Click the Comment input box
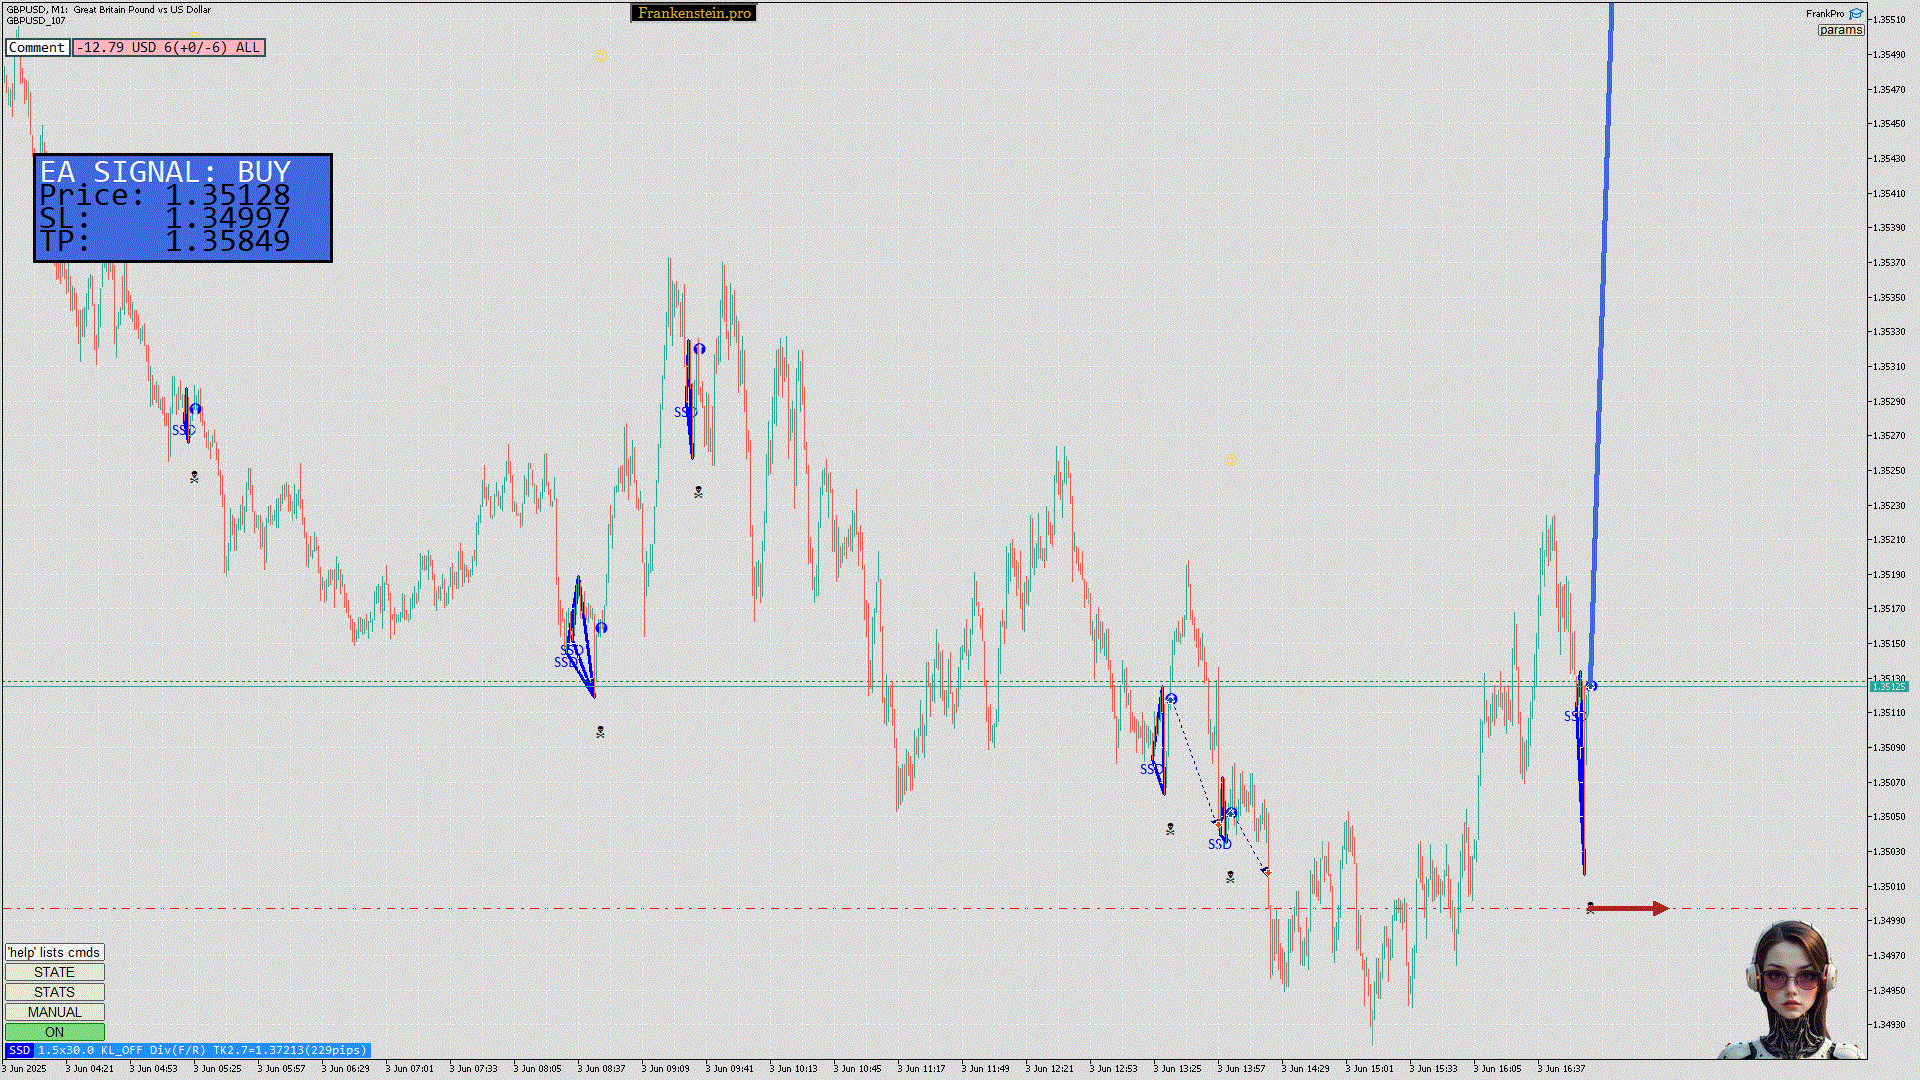The image size is (1920, 1080). click(37, 47)
